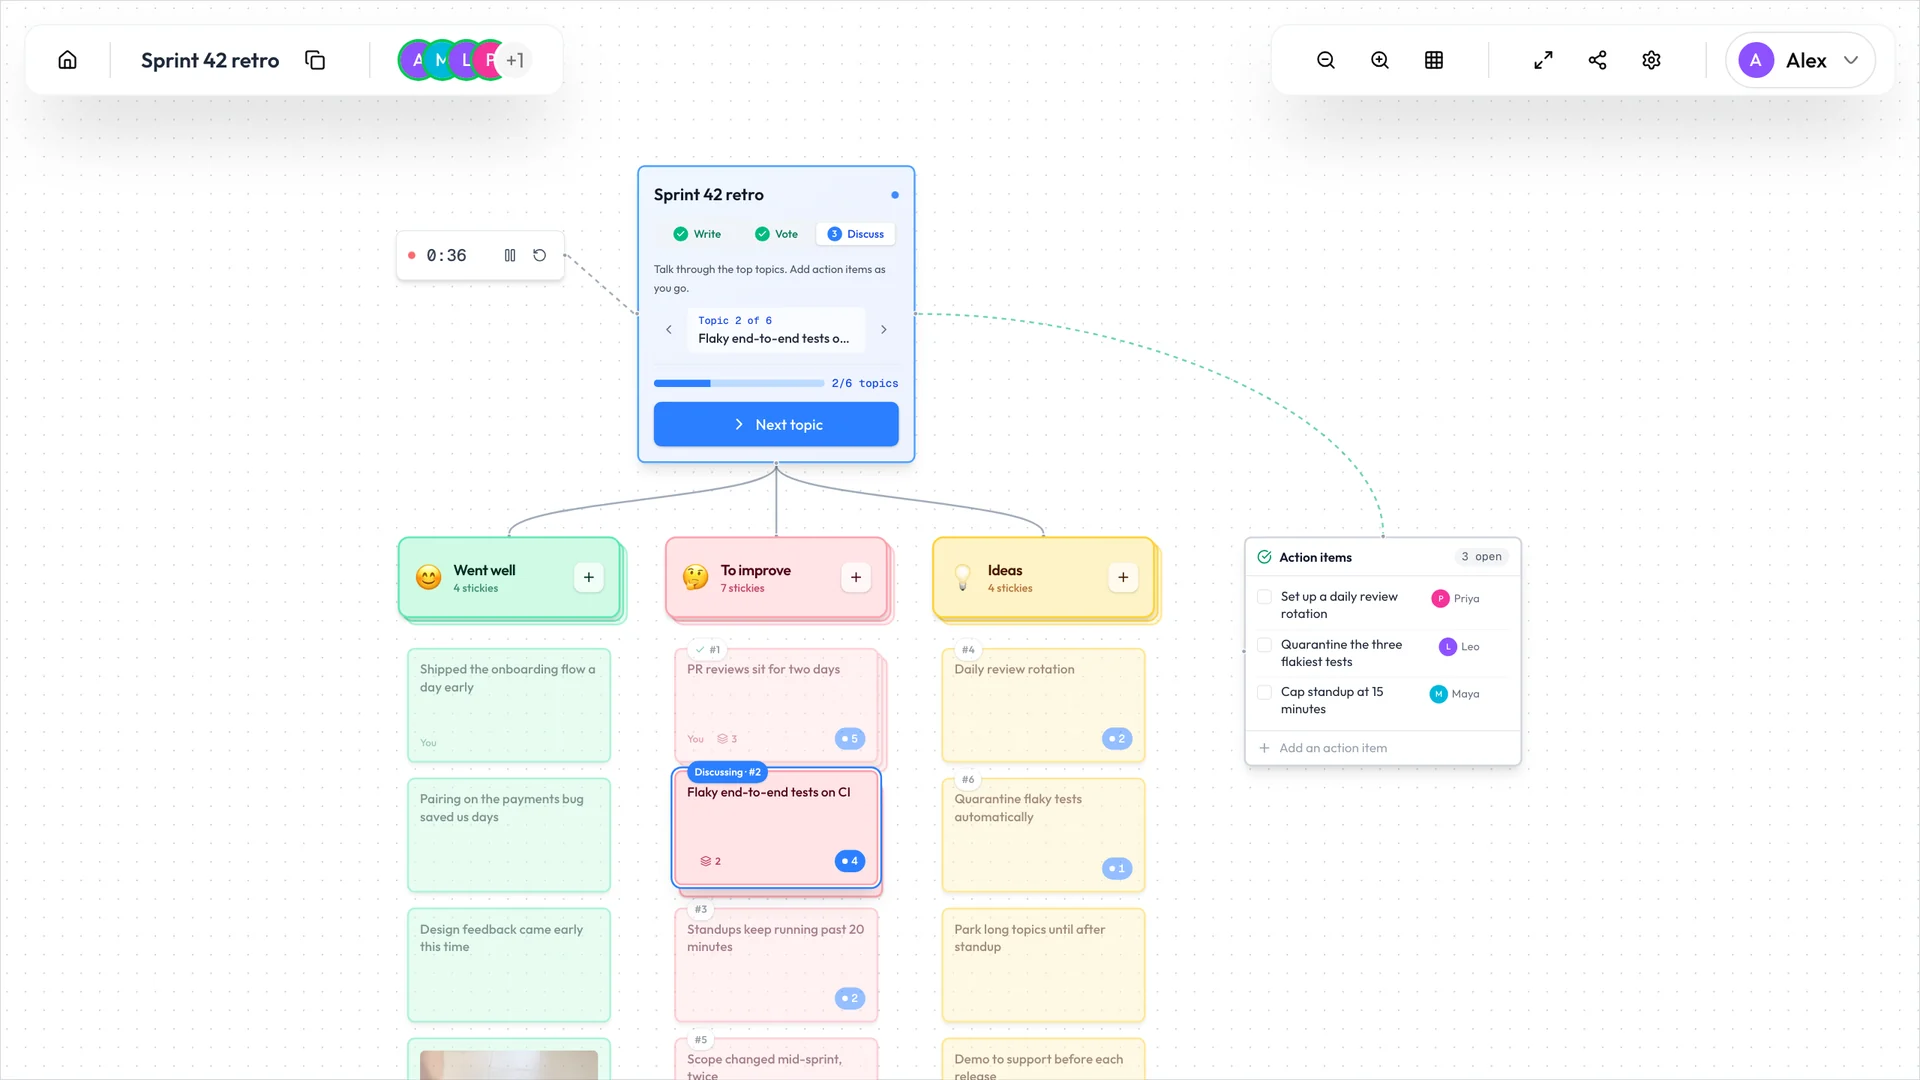Check off Set up a daily review rotation
1920x1080 pixels.
(1264, 597)
